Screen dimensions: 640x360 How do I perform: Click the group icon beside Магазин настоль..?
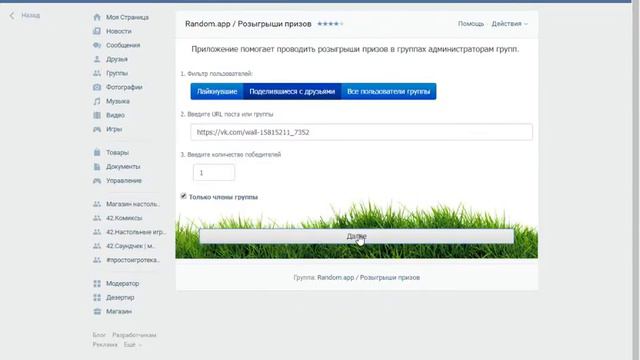click(97, 204)
